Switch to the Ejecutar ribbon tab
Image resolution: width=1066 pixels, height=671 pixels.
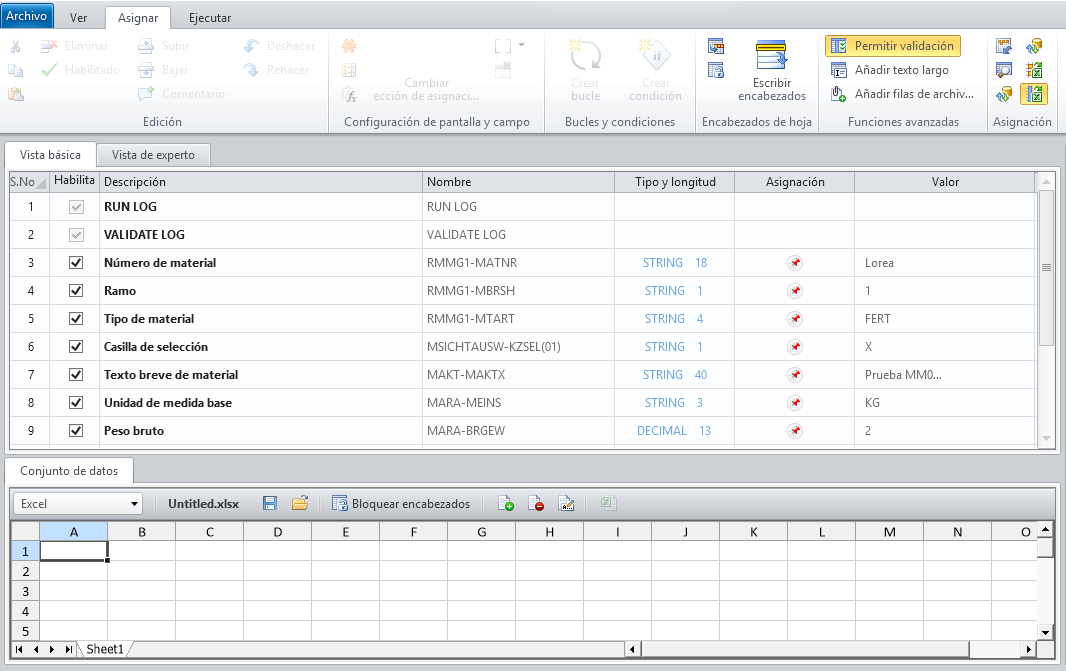pos(210,18)
